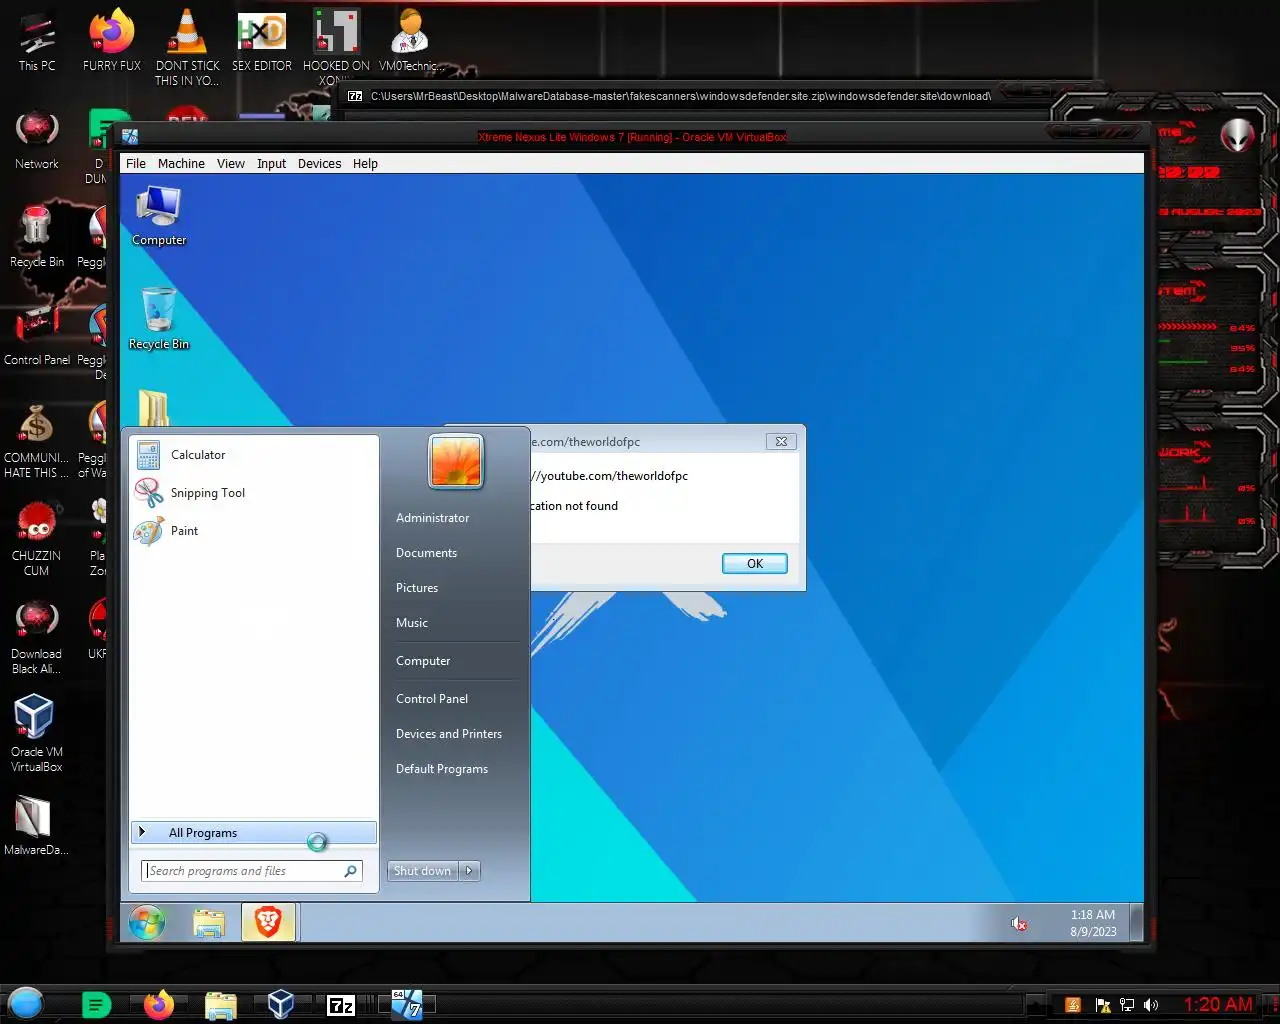Click host speaker volume tray icon
This screenshot has height=1024, width=1280.
(x=1151, y=1005)
